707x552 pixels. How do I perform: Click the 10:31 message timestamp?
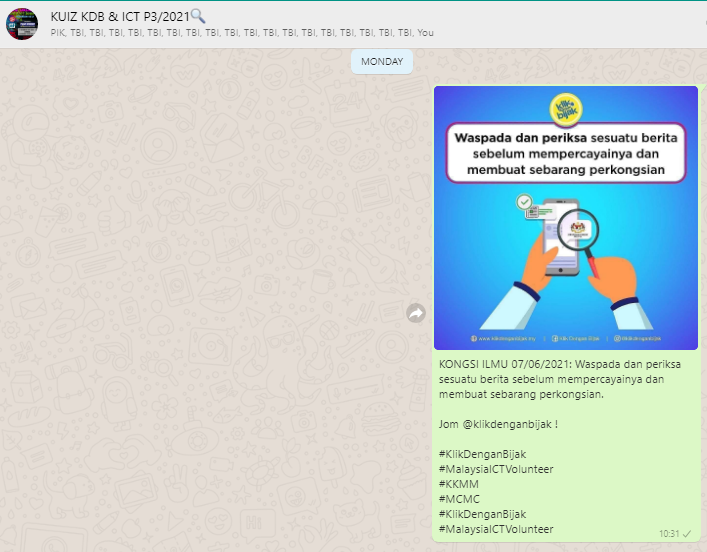click(668, 534)
